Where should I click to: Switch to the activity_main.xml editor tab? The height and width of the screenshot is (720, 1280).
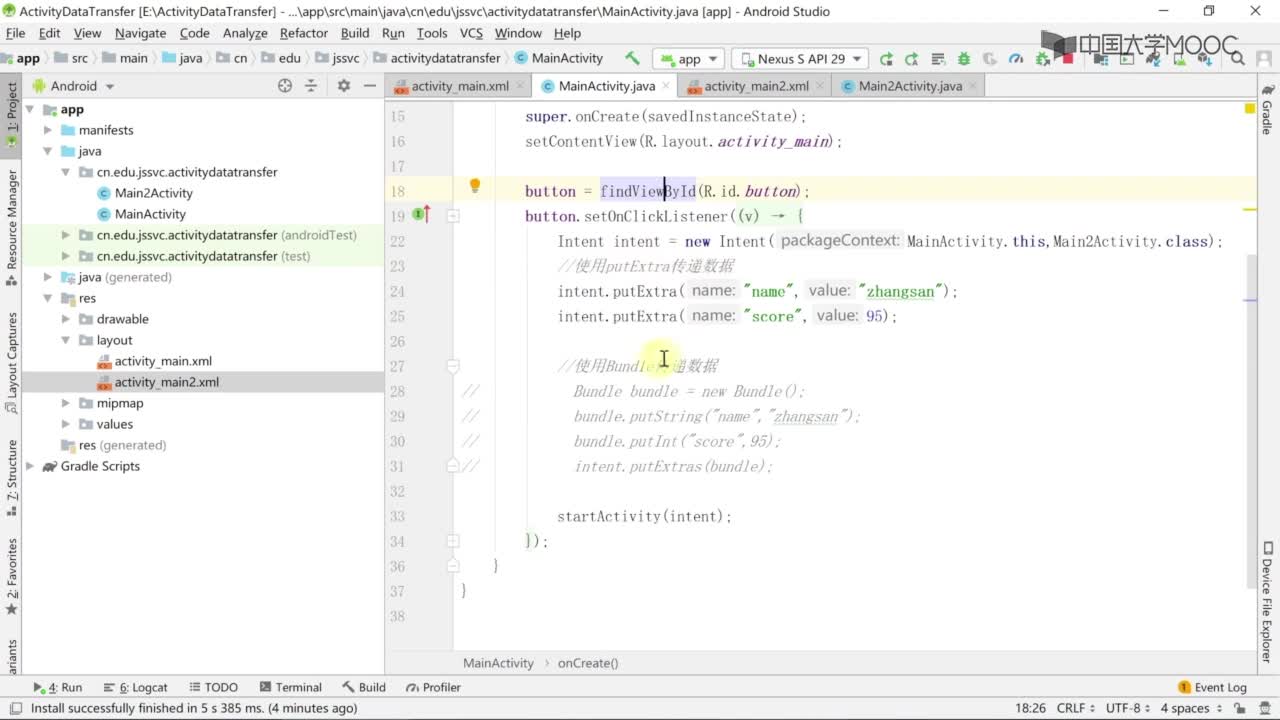point(460,86)
